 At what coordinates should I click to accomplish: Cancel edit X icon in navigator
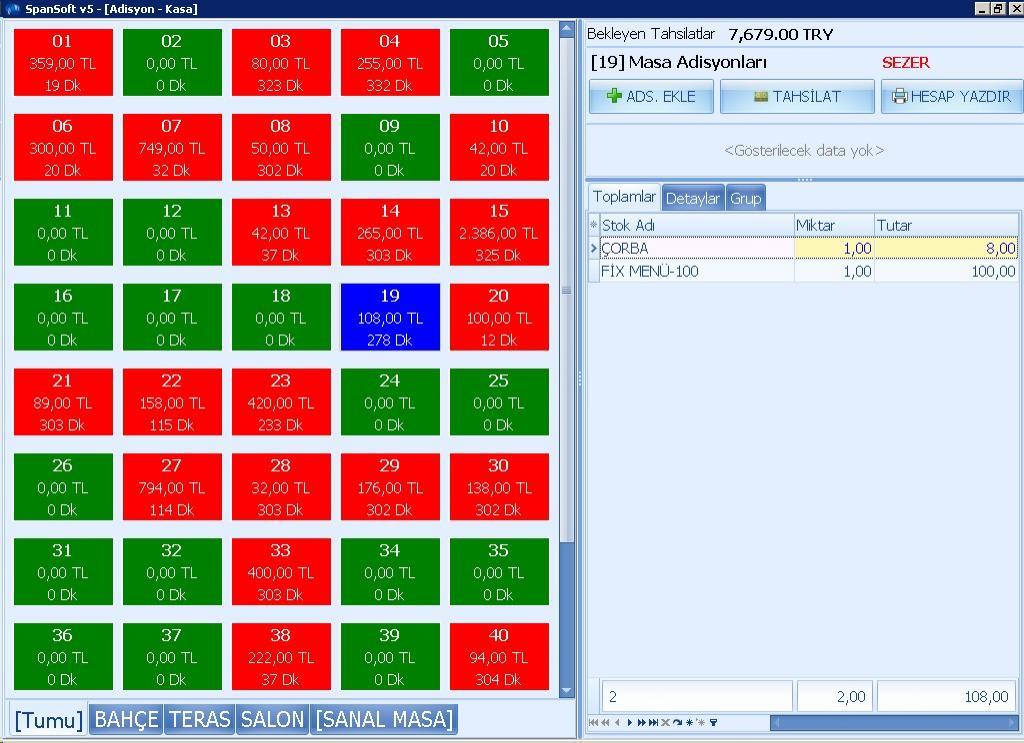click(665, 722)
